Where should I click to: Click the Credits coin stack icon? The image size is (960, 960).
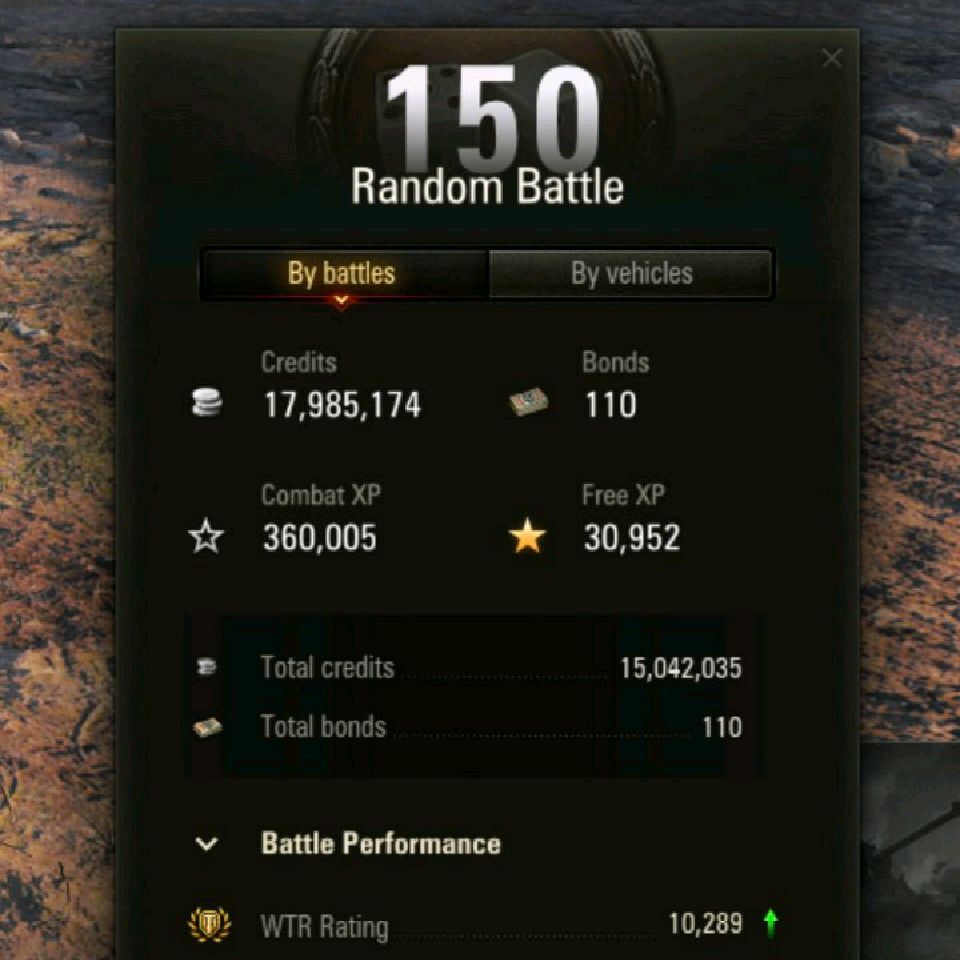click(207, 402)
